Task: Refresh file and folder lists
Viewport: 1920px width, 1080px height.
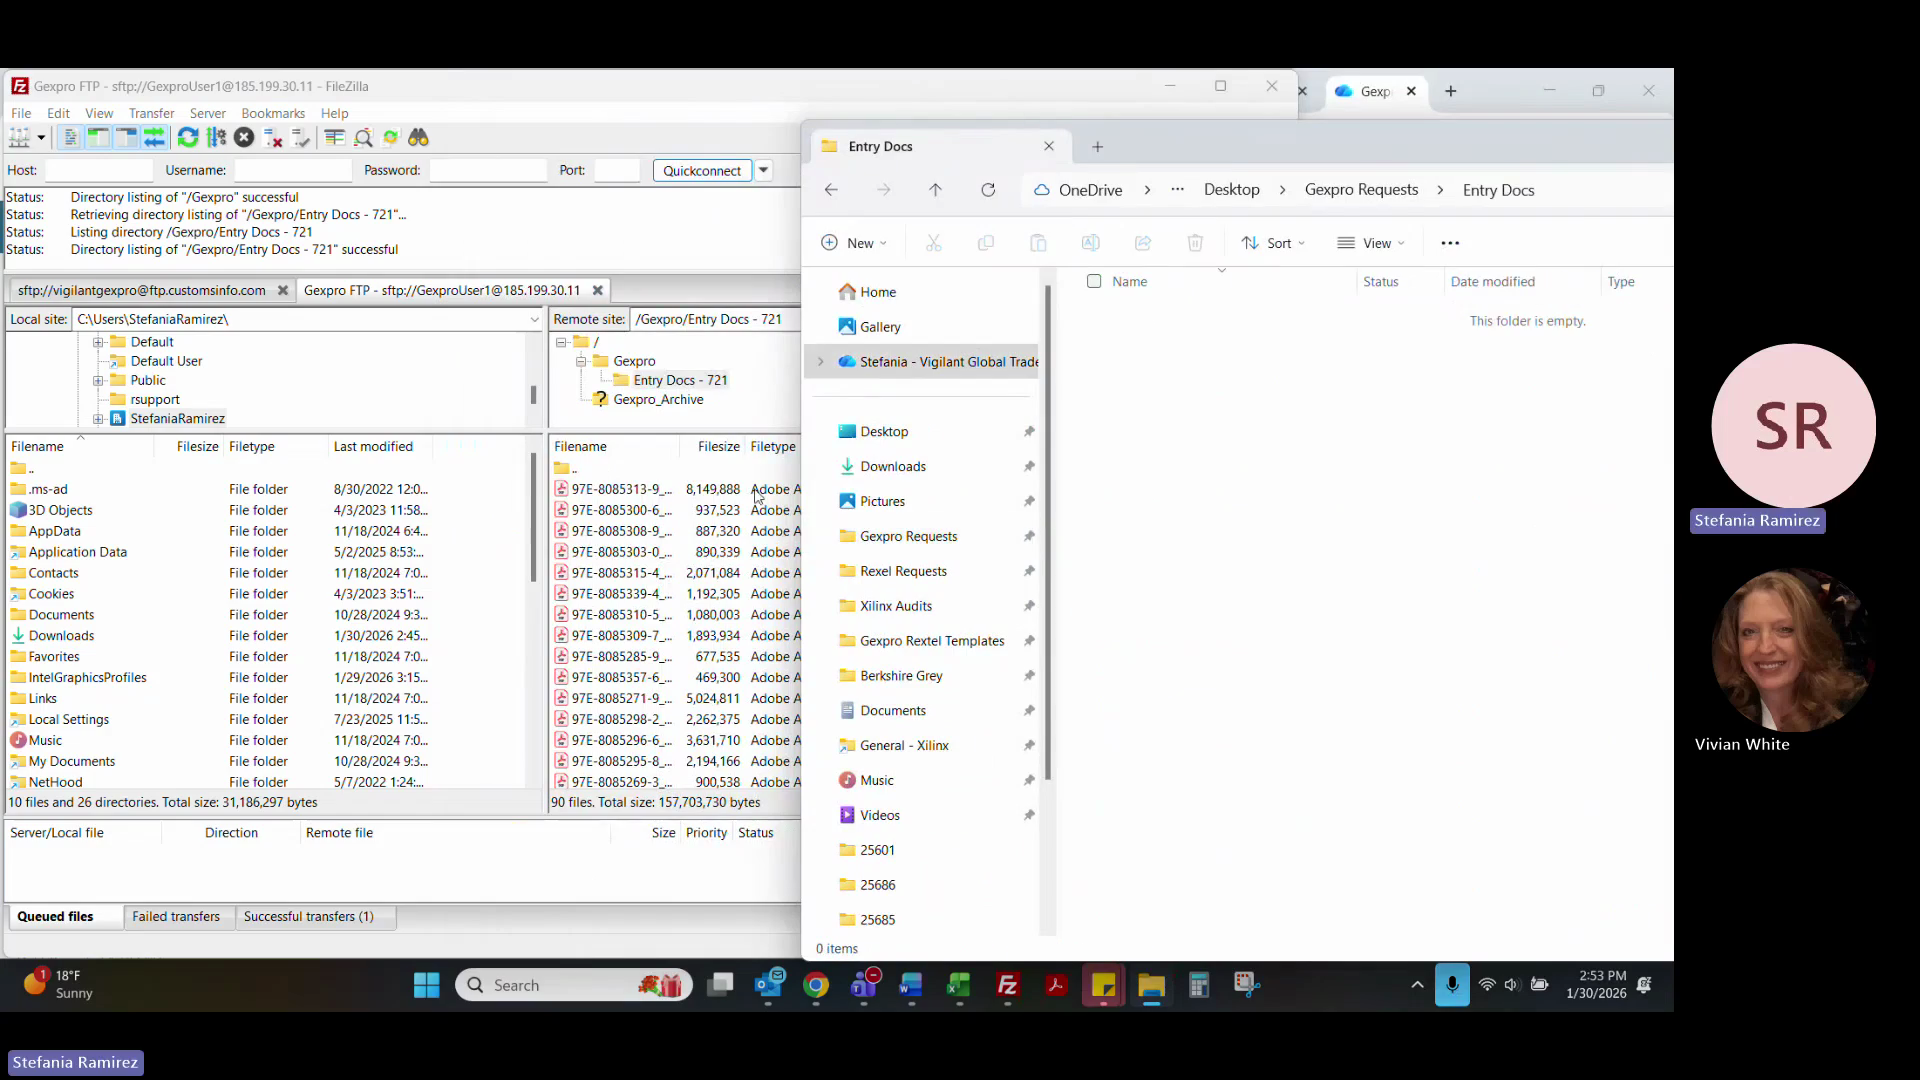Action: (x=188, y=138)
